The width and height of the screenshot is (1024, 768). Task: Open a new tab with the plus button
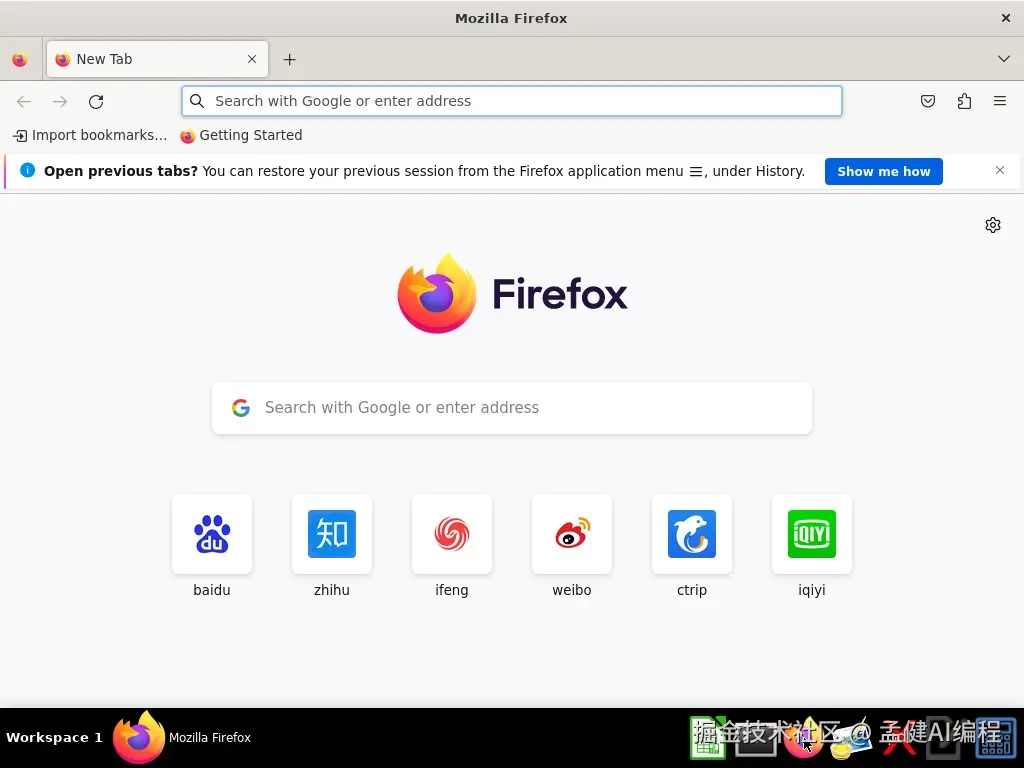coord(289,59)
